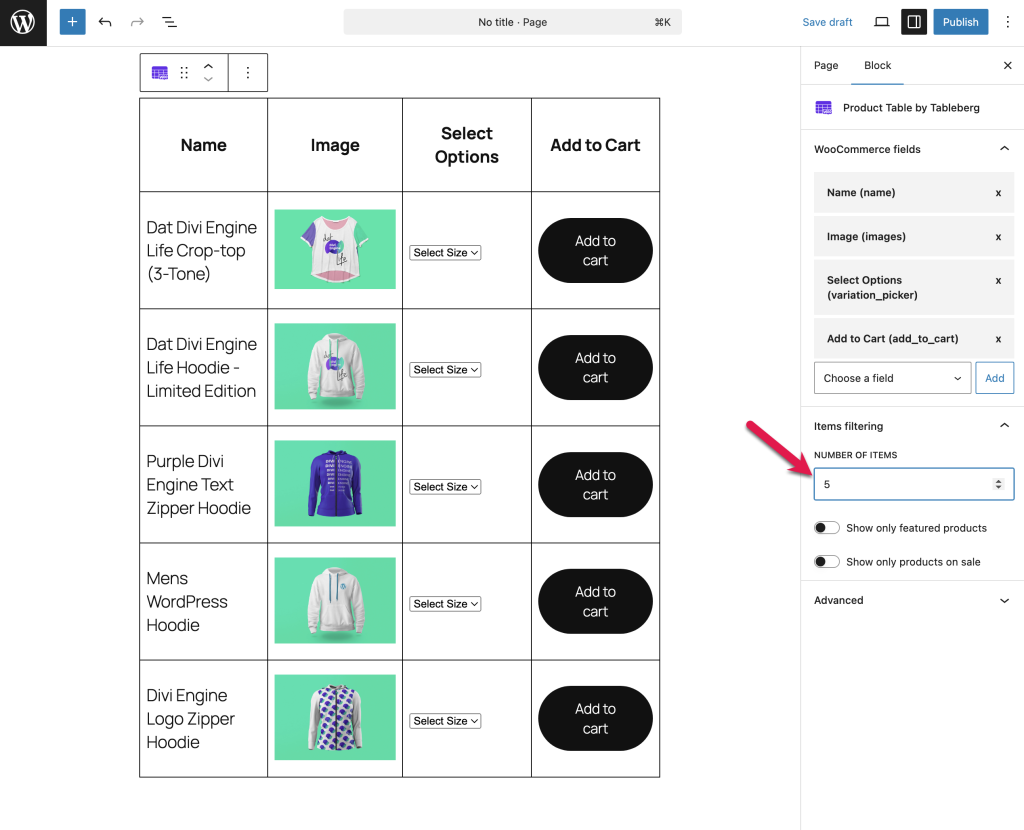
Task: Click the Publish button
Action: (960, 22)
